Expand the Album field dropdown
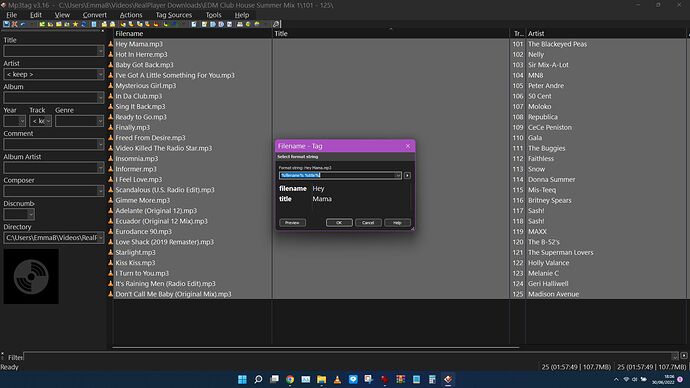Viewport: 690px width, 388px height. tap(100, 98)
